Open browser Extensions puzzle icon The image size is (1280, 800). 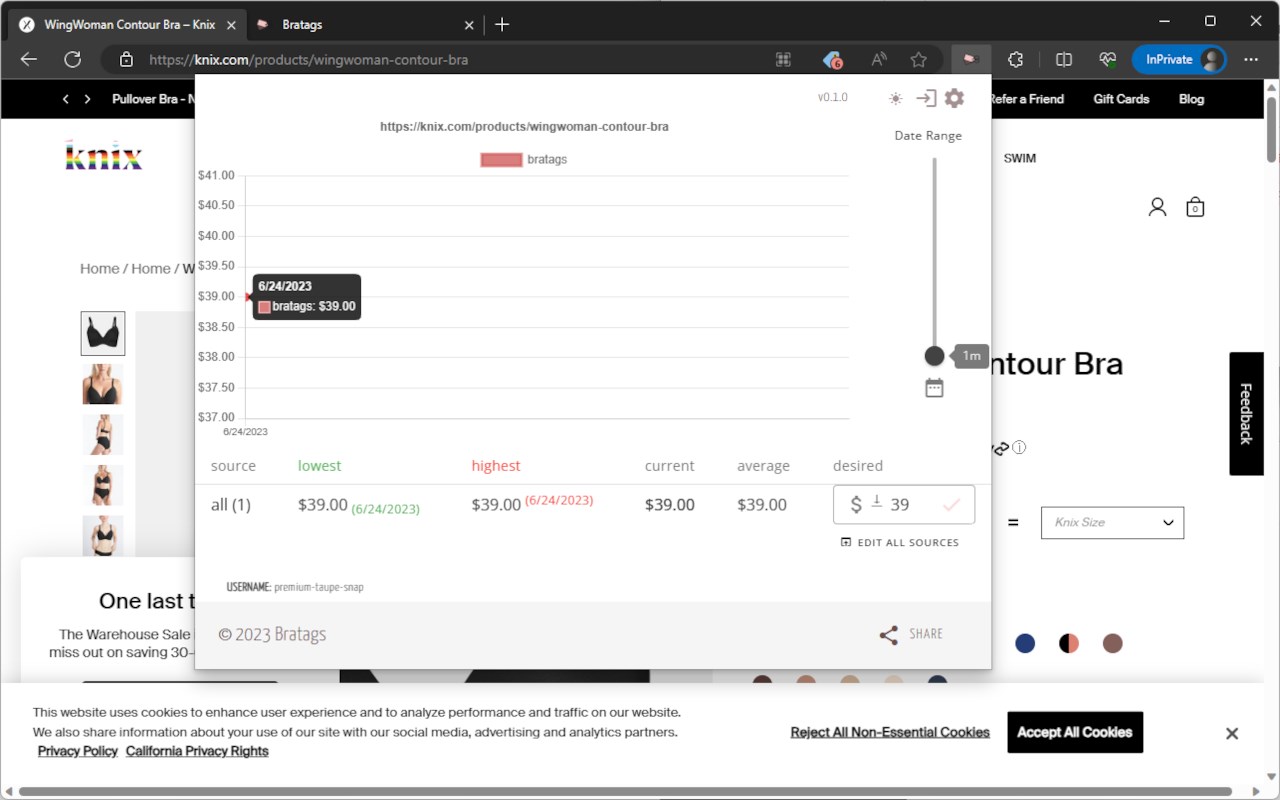[1015, 59]
